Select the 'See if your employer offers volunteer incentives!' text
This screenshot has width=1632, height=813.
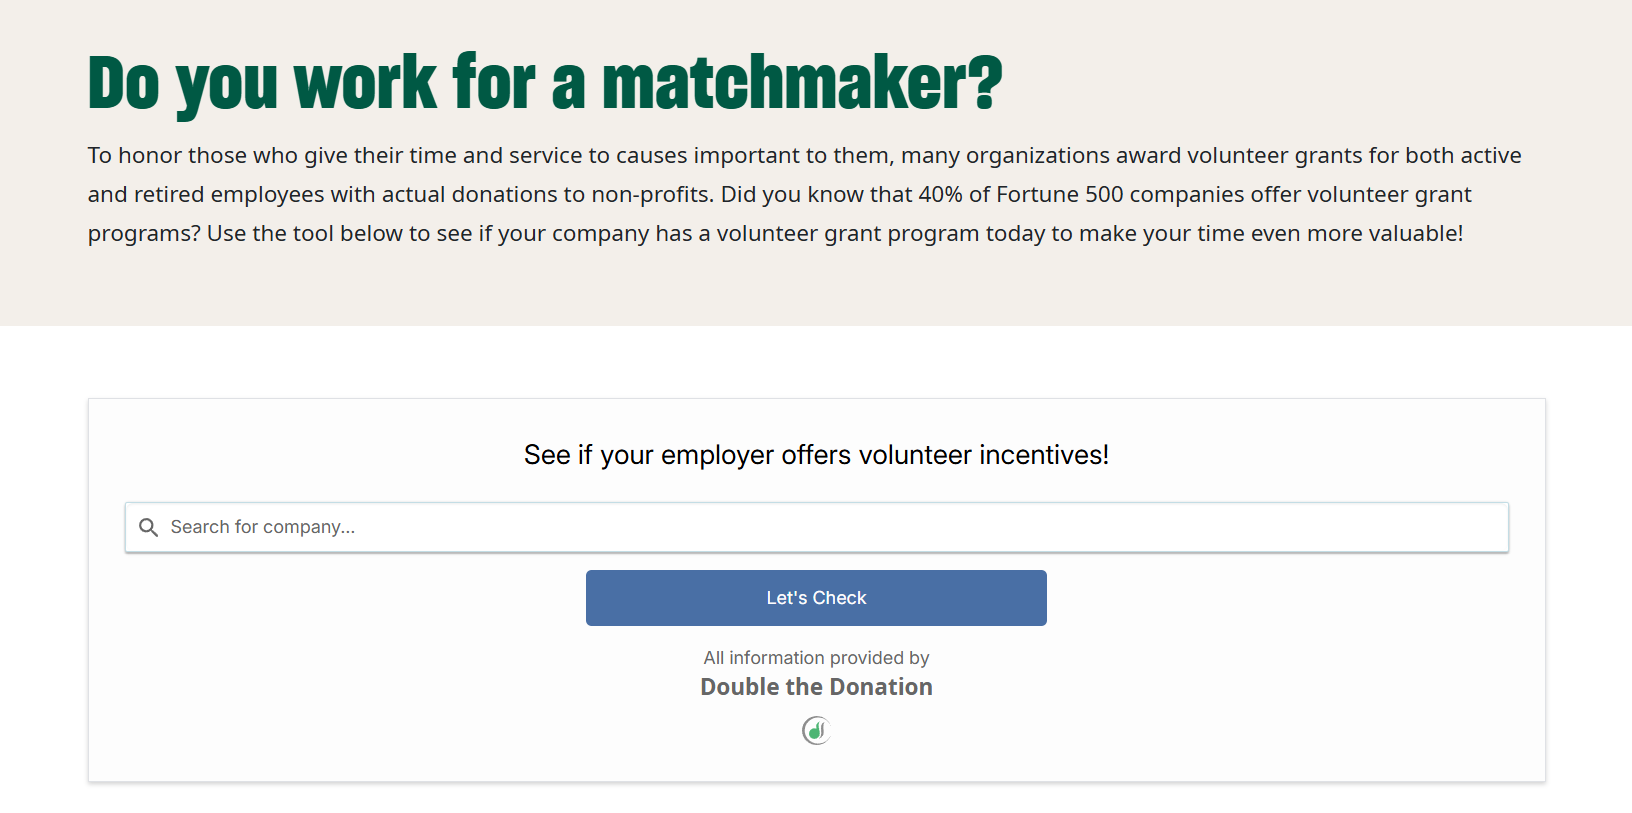[816, 454]
